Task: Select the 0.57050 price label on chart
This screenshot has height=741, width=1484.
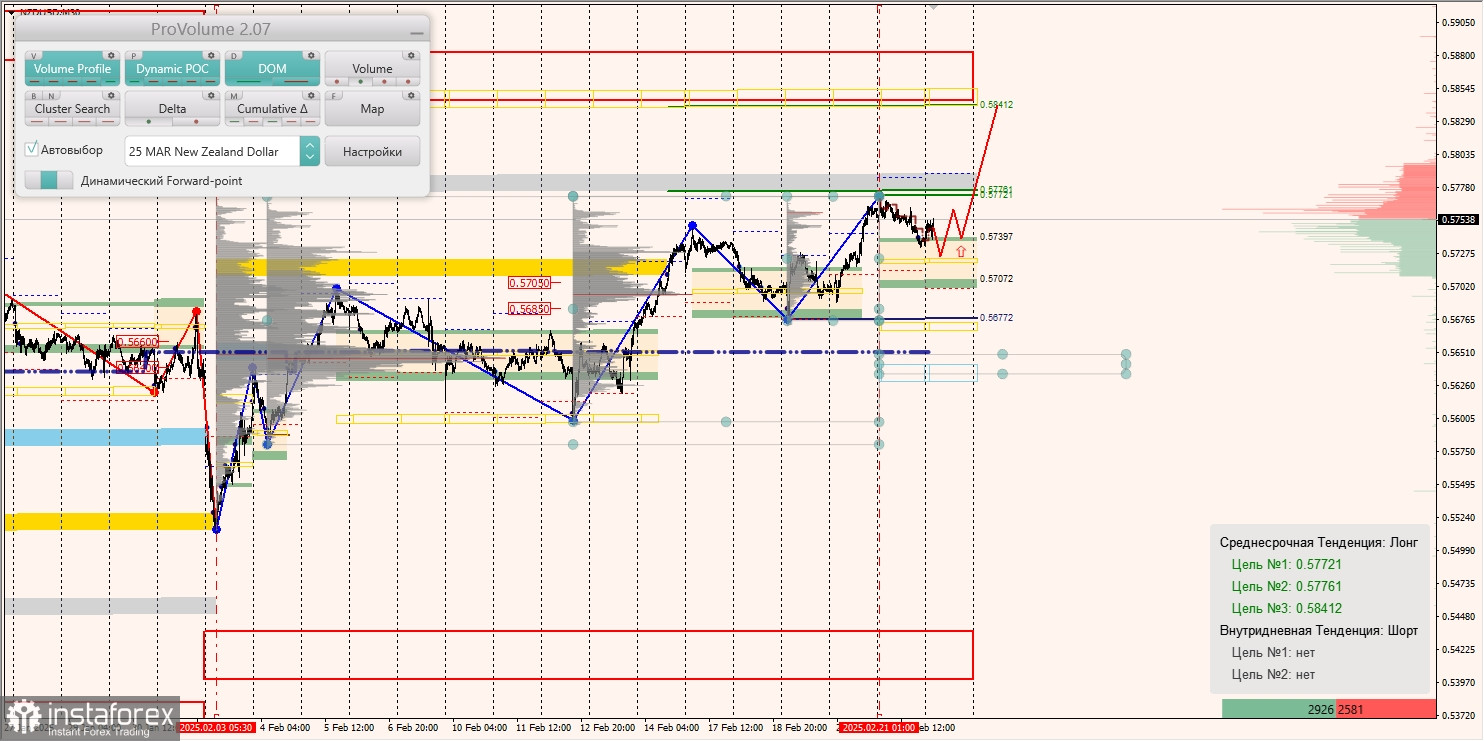Action: pos(529,283)
